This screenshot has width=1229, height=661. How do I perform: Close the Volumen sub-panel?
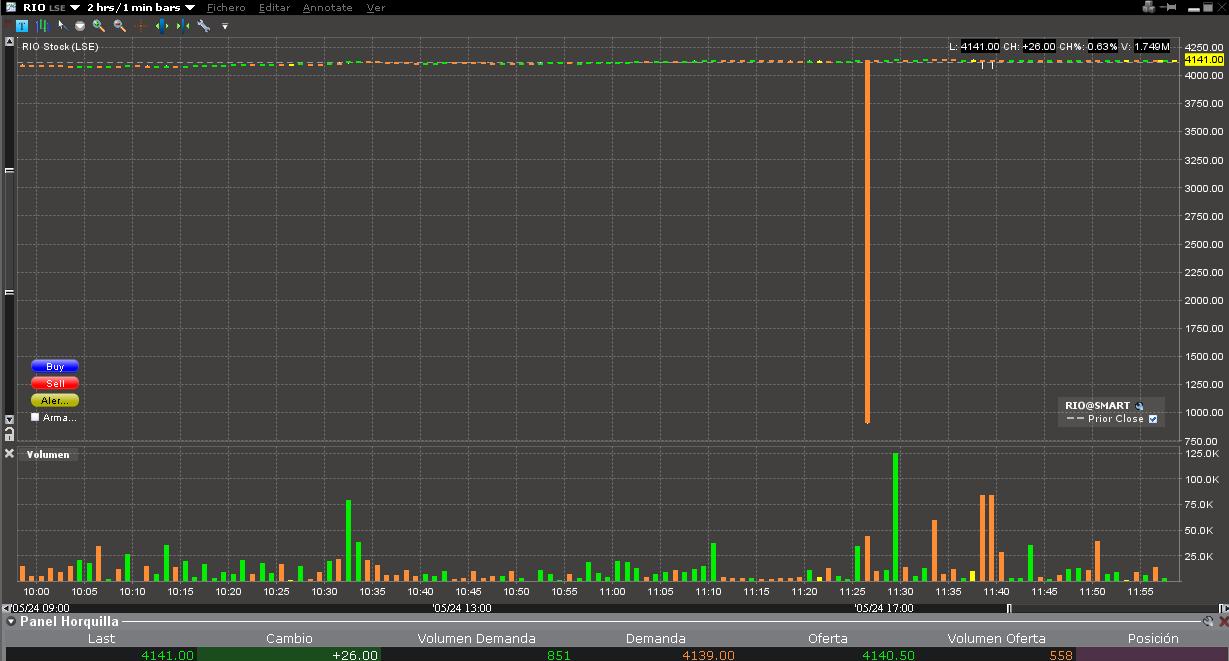9,454
